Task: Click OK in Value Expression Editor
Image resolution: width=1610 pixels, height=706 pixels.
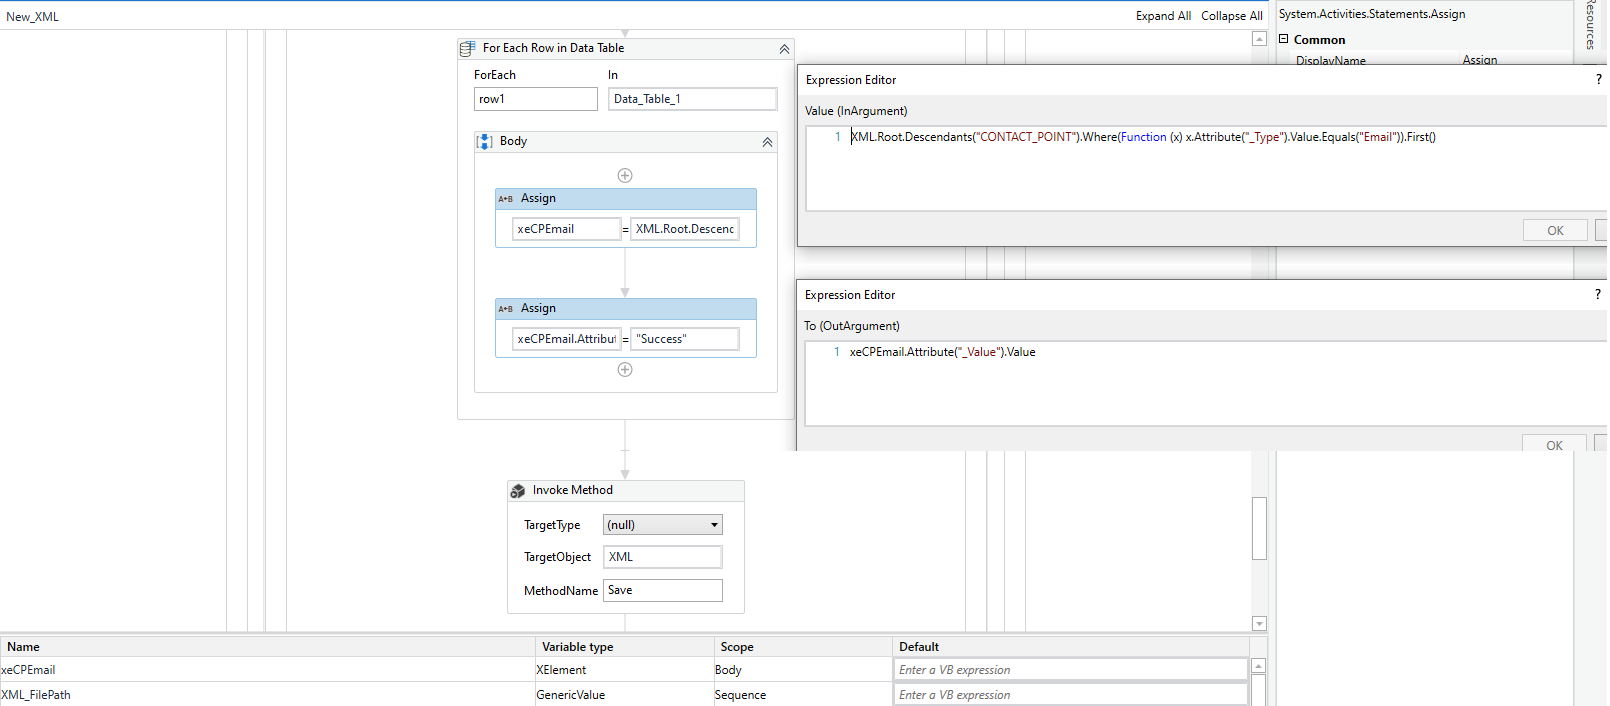Action: (x=1555, y=231)
